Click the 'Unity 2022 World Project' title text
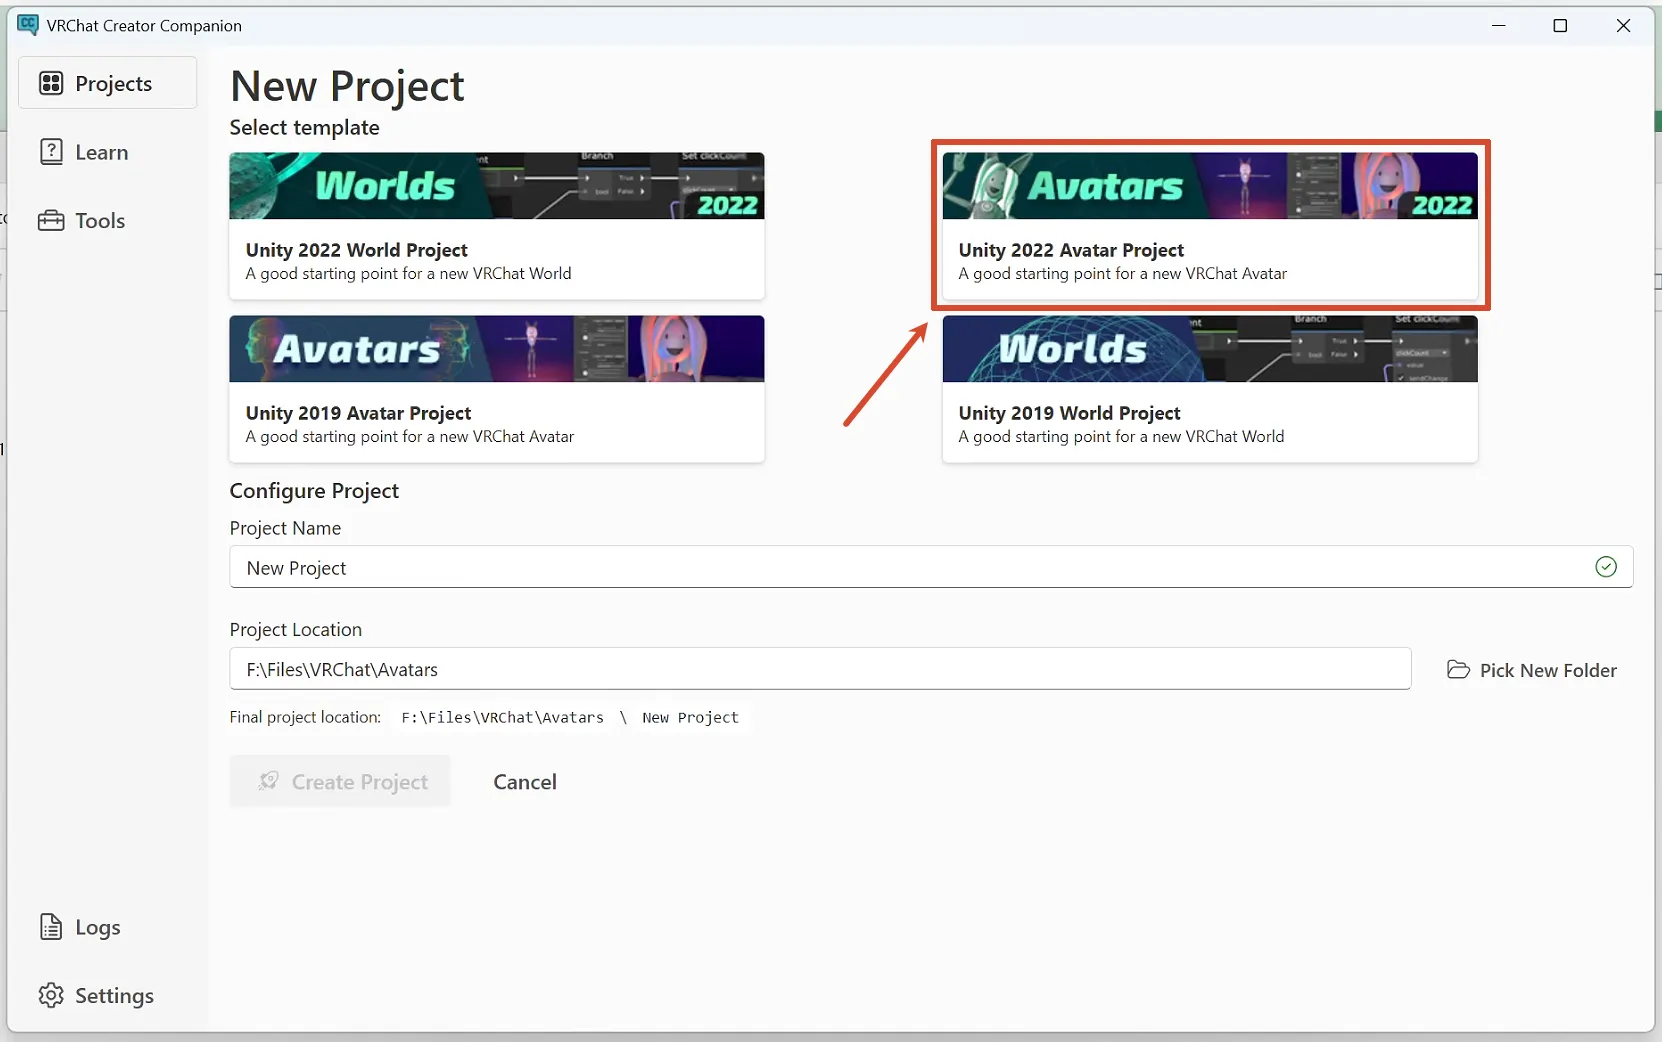The image size is (1662, 1042). (x=357, y=250)
